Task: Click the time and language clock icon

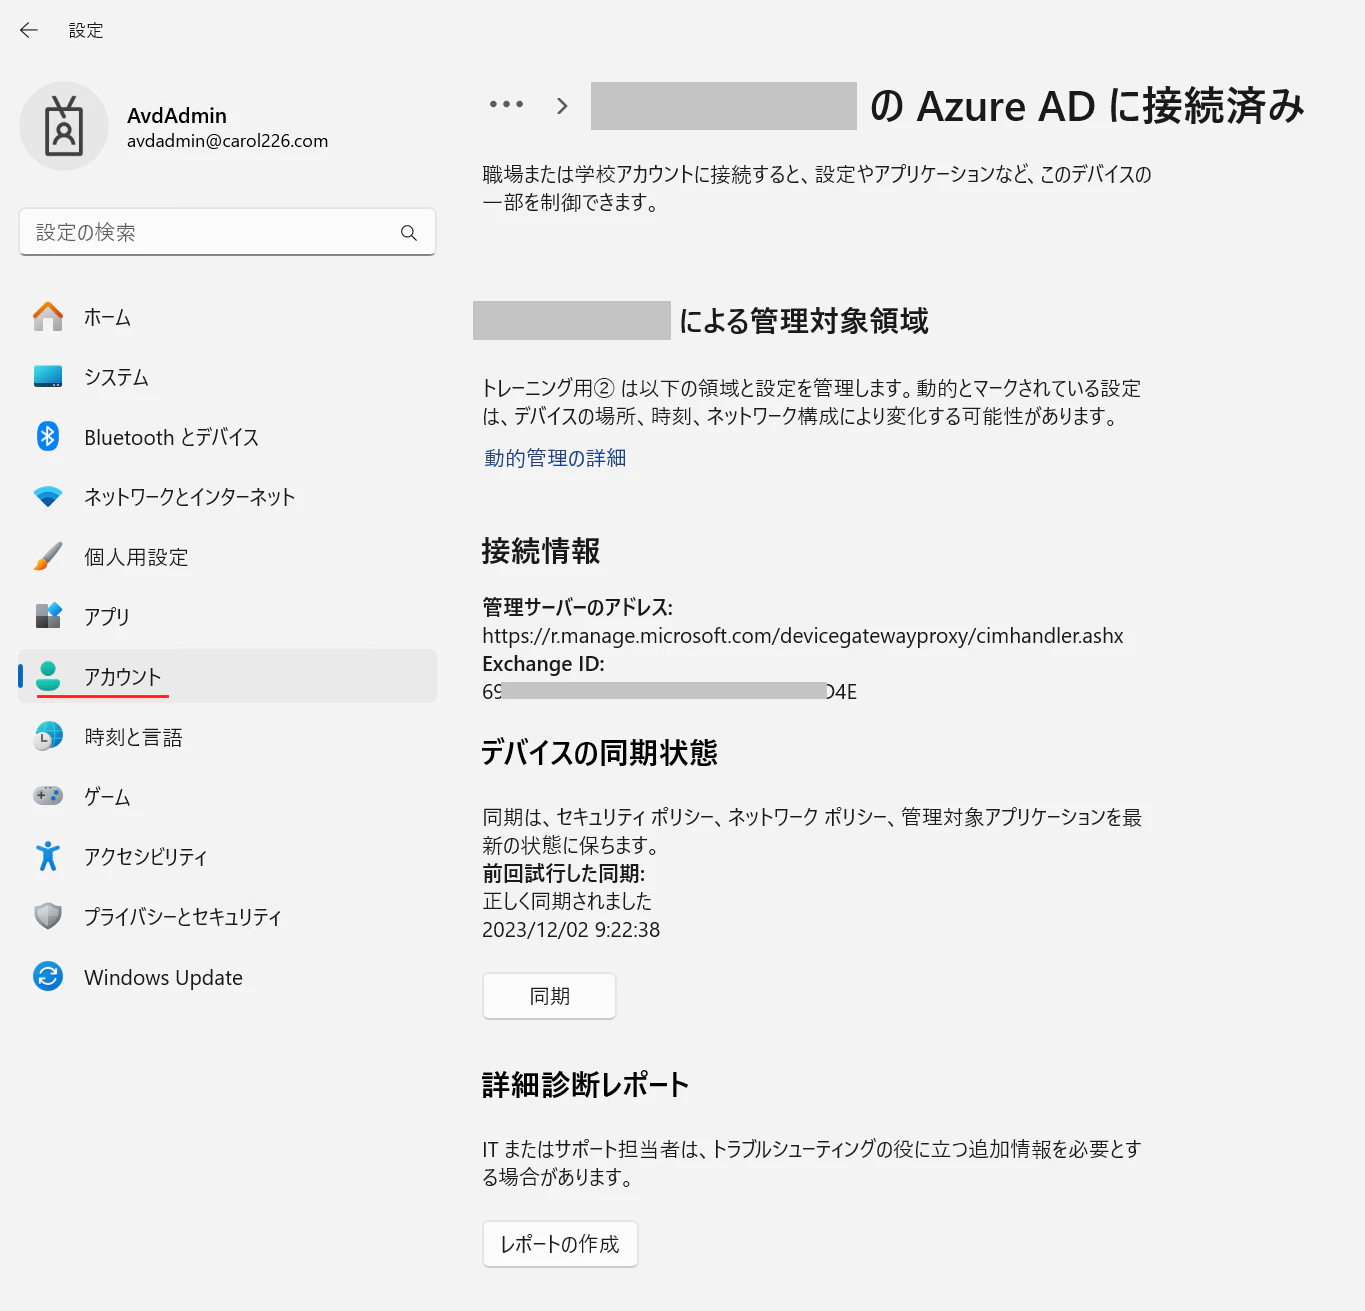Action: point(48,737)
